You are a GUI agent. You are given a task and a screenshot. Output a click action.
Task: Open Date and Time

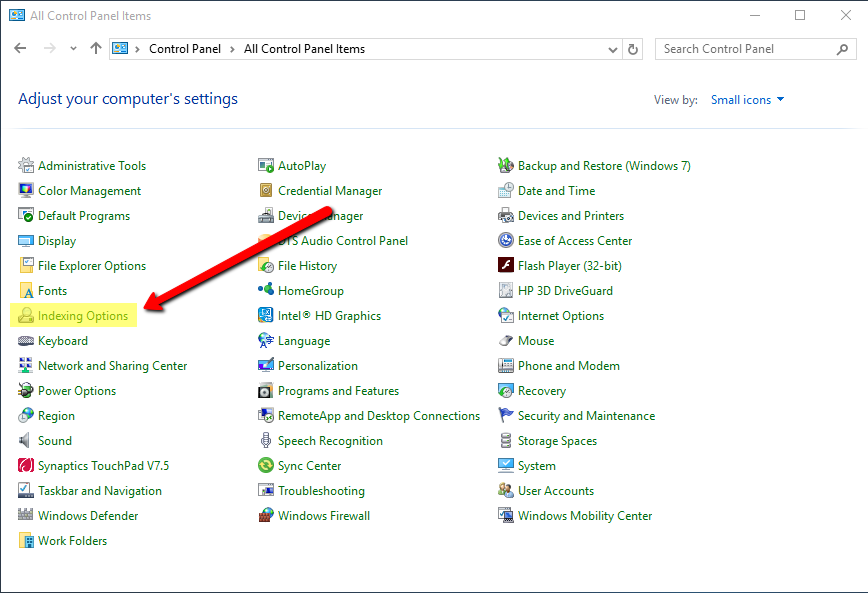556,190
